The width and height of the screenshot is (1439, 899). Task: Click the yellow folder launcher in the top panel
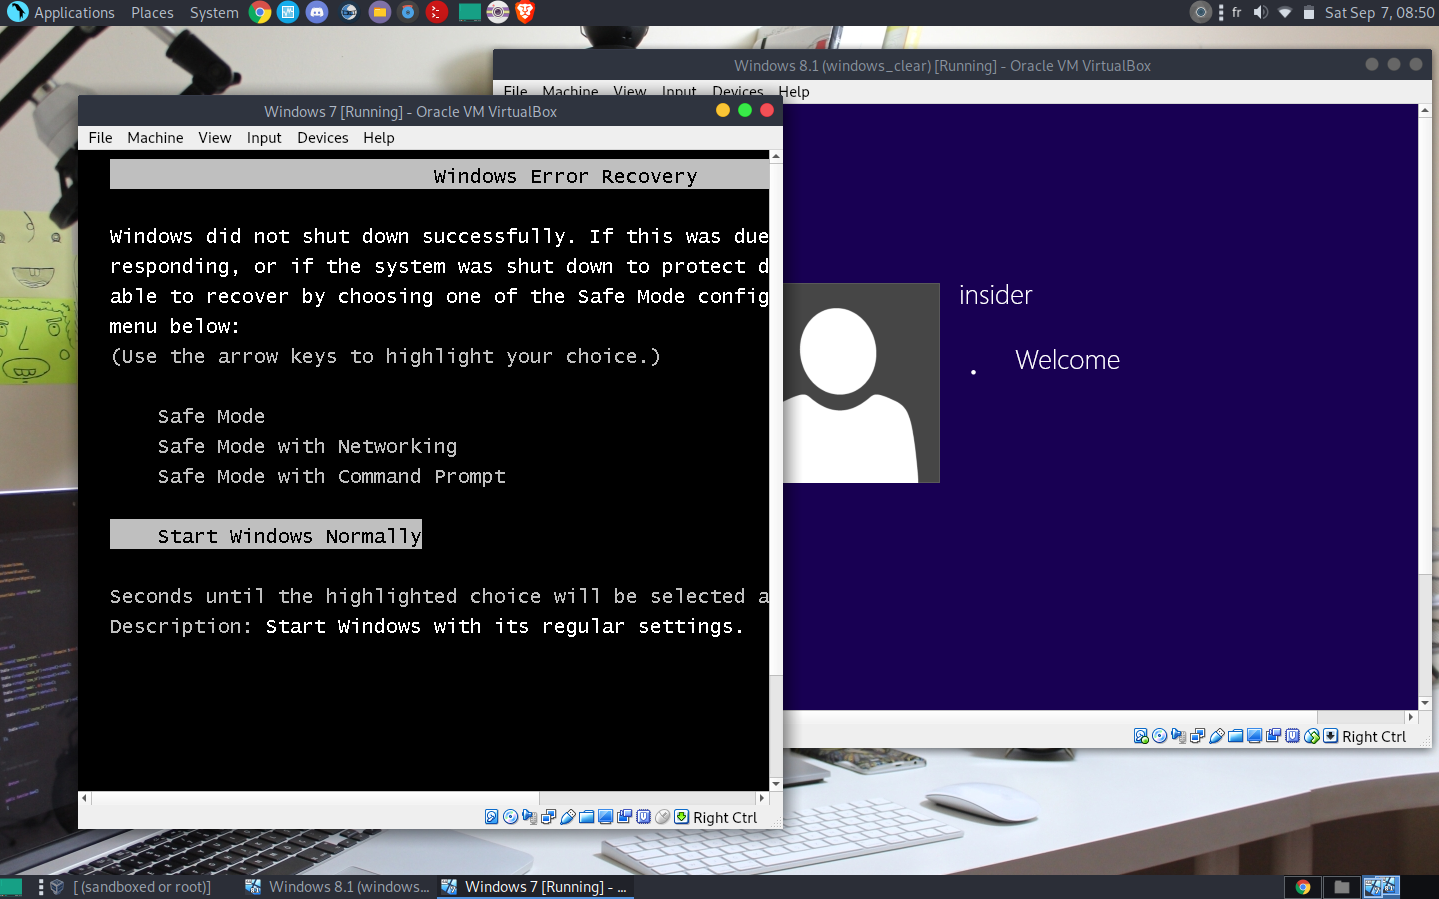click(379, 12)
